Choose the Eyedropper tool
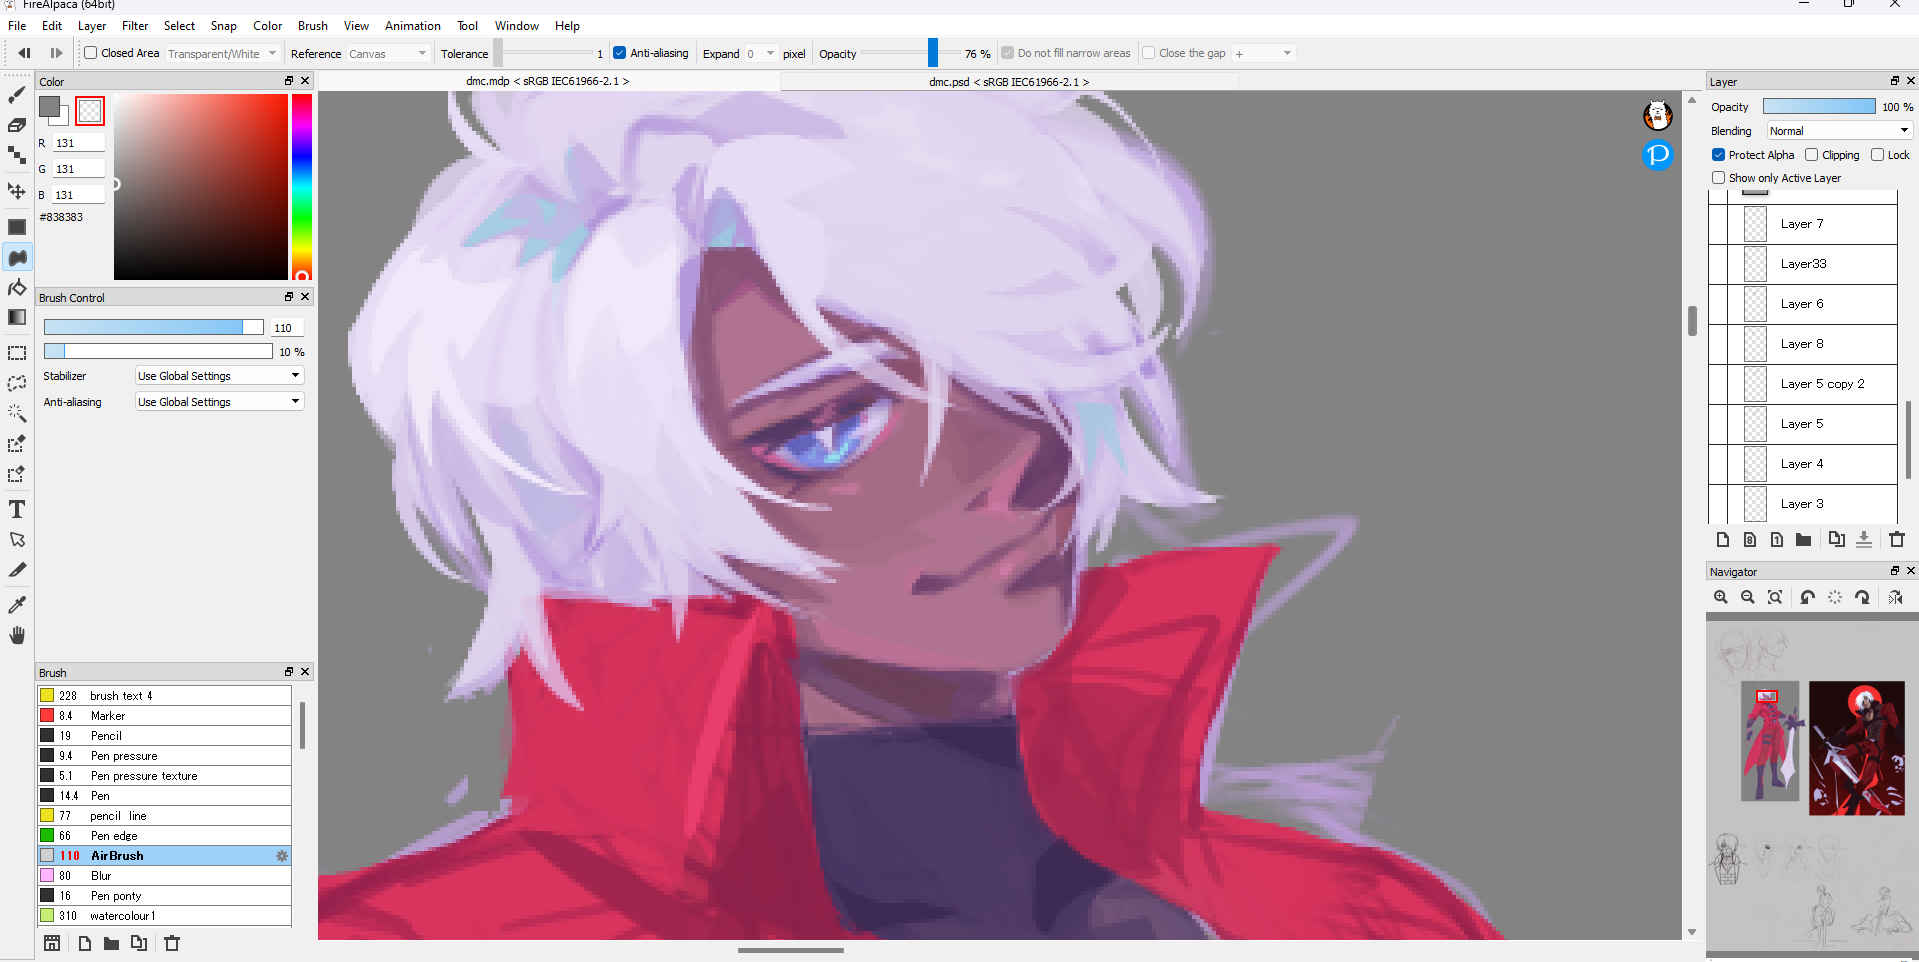 pyautogui.click(x=17, y=604)
